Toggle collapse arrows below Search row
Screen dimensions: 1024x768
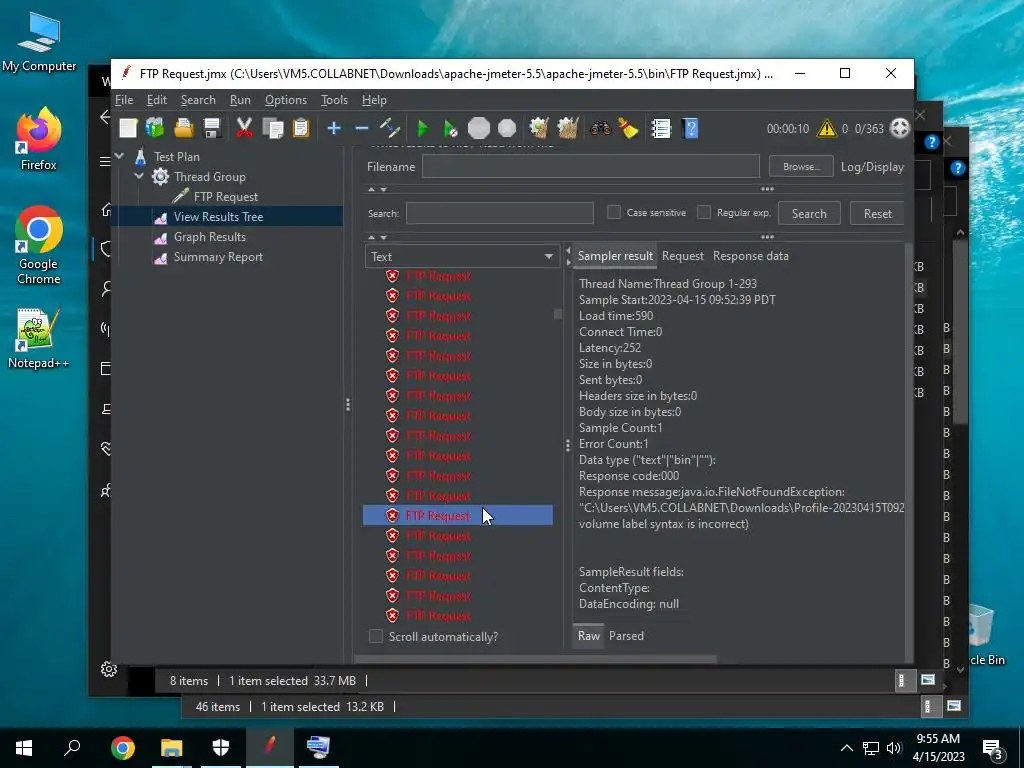[x=377, y=238]
